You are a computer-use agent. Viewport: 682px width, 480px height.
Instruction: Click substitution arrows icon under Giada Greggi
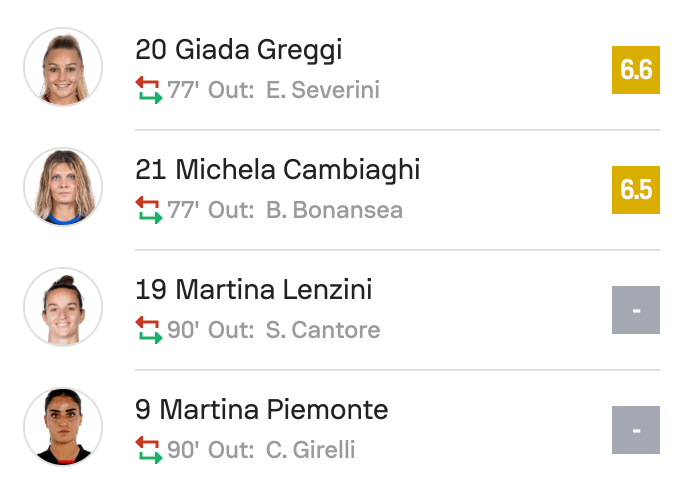click(148, 90)
